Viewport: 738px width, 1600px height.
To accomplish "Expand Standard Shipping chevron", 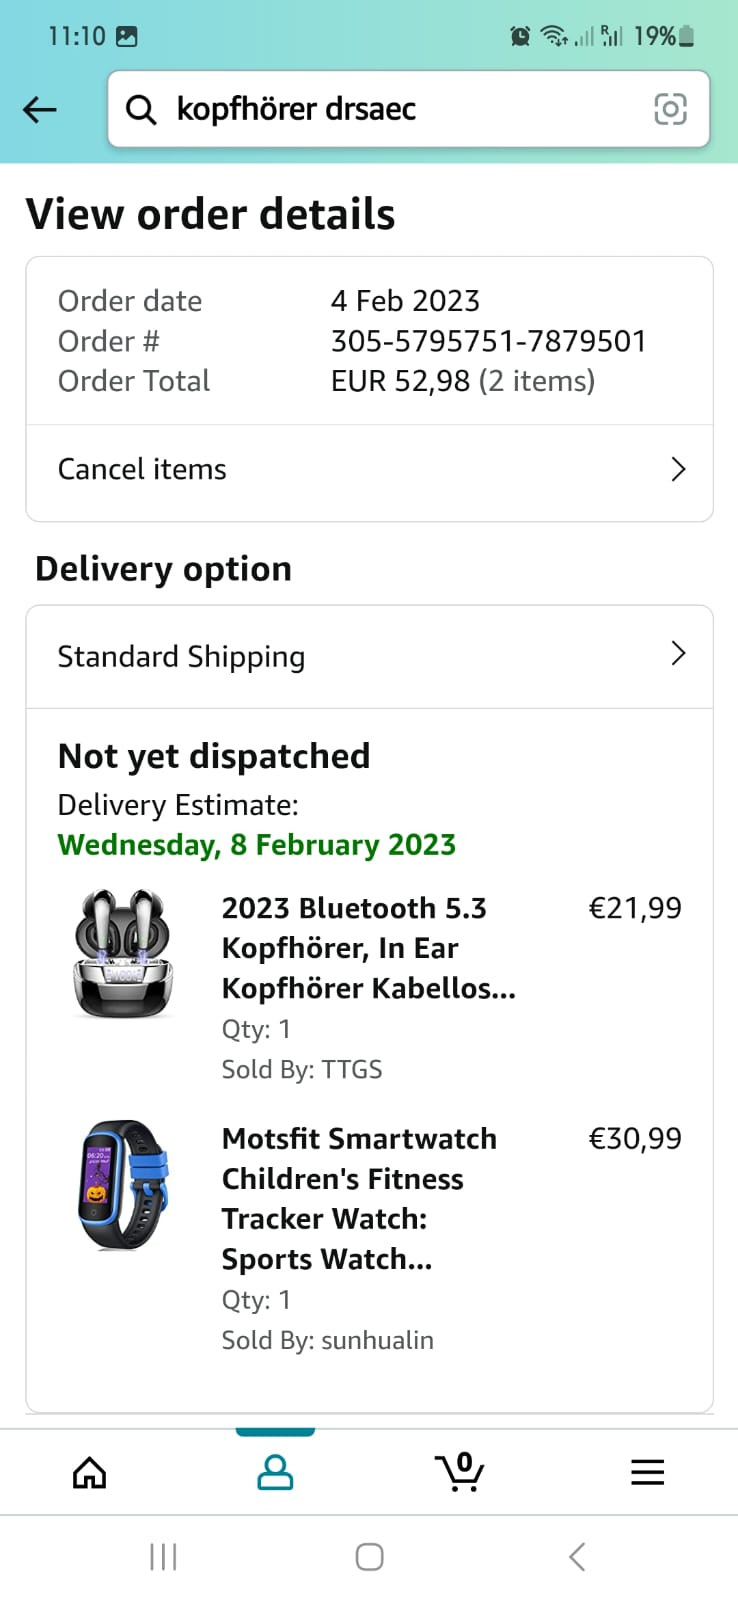I will pos(678,654).
